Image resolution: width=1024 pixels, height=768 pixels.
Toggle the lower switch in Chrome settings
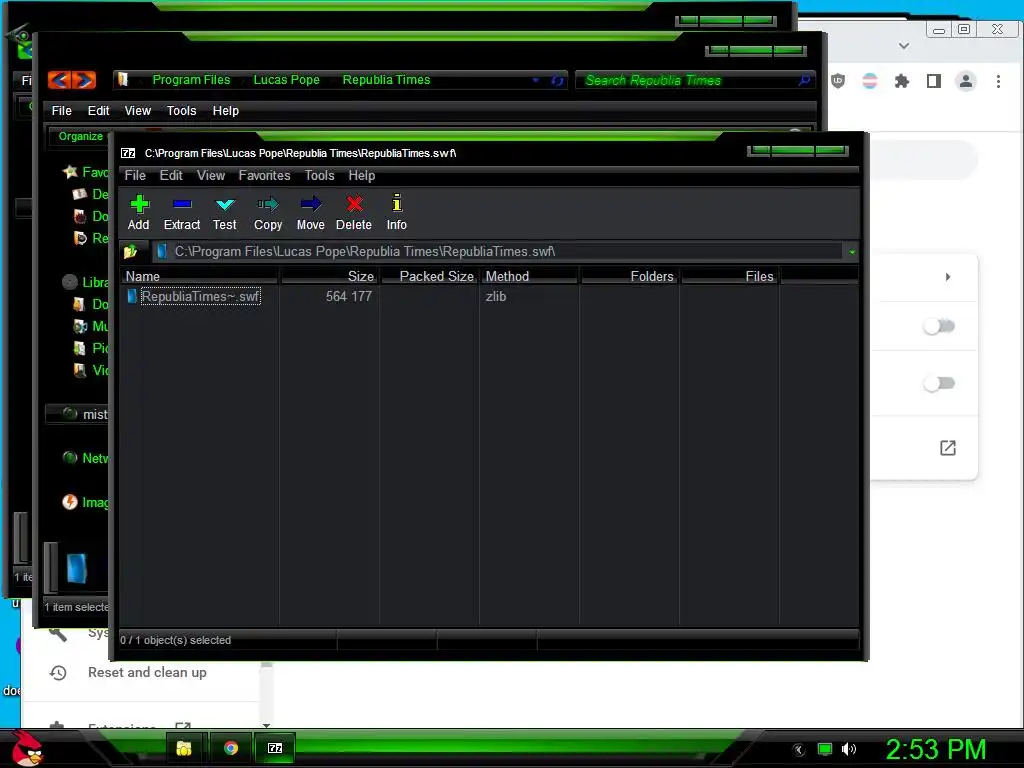939,383
